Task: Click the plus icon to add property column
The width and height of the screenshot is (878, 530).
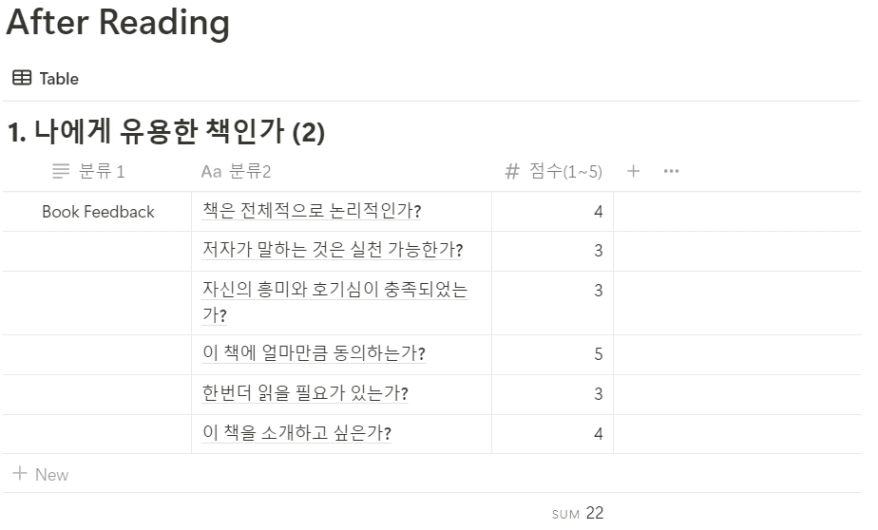Action: pos(633,171)
